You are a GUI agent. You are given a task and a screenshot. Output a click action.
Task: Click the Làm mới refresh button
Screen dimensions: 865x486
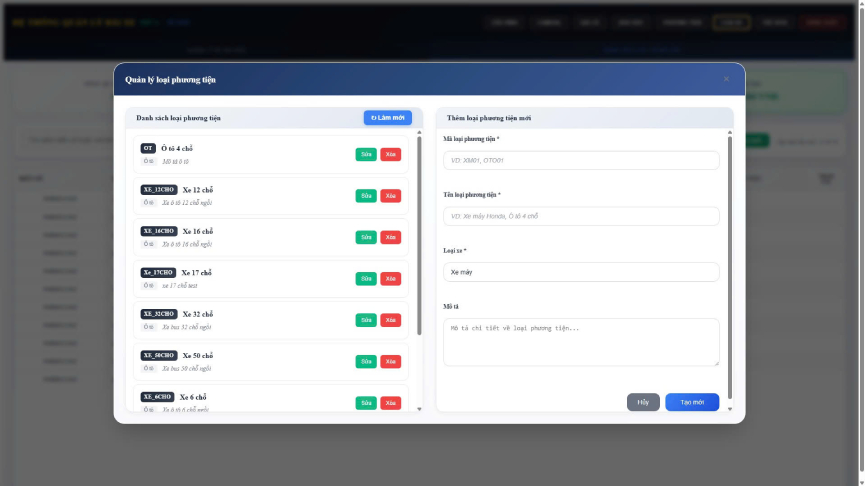pyautogui.click(x=387, y=118)
